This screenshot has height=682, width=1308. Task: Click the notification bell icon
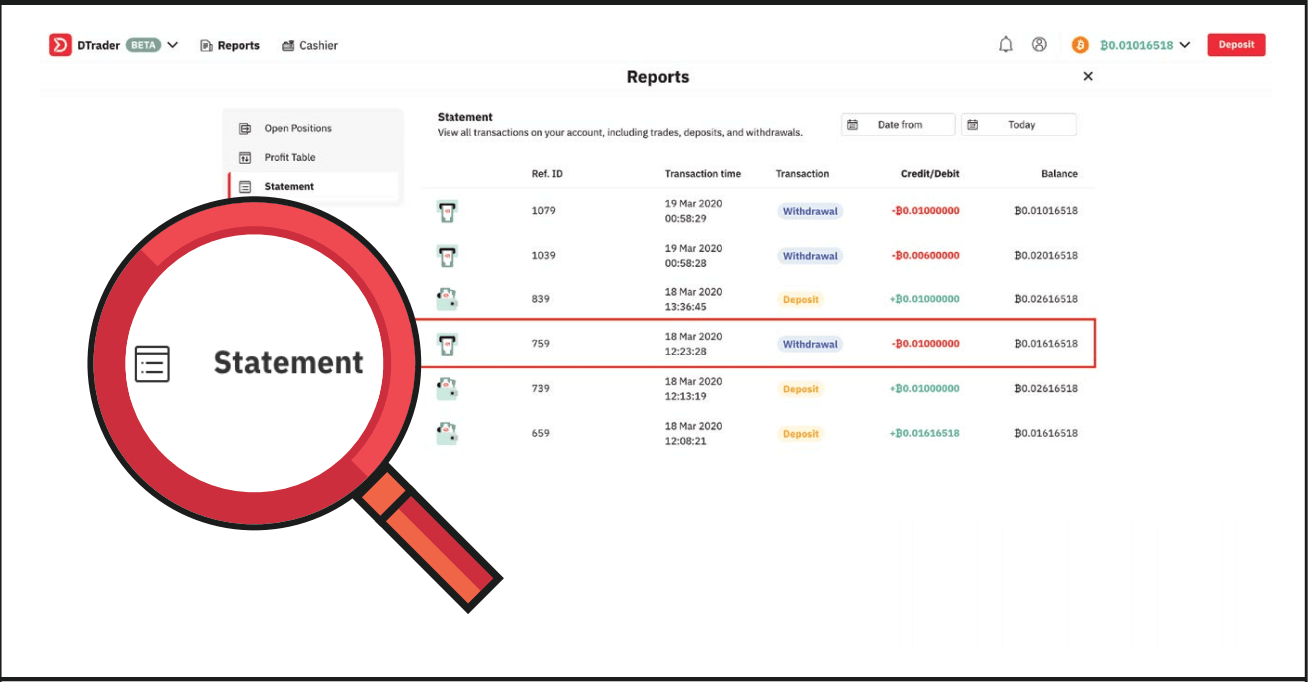click(x=1006, y=45)
